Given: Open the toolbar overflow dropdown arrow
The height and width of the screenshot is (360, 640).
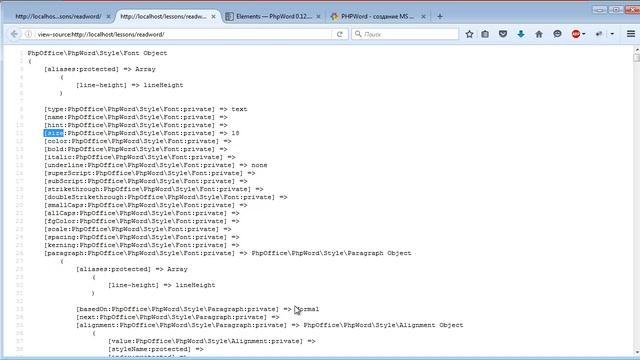Looking at the screenshot, I should point(612,34).
